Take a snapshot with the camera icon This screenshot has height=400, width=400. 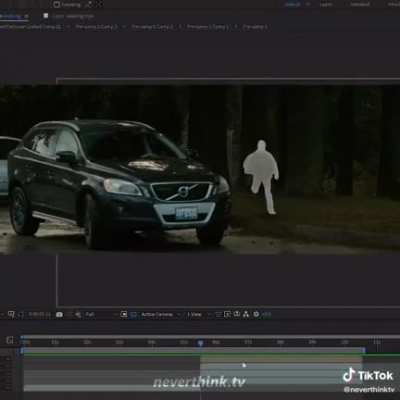coord(59,314)
